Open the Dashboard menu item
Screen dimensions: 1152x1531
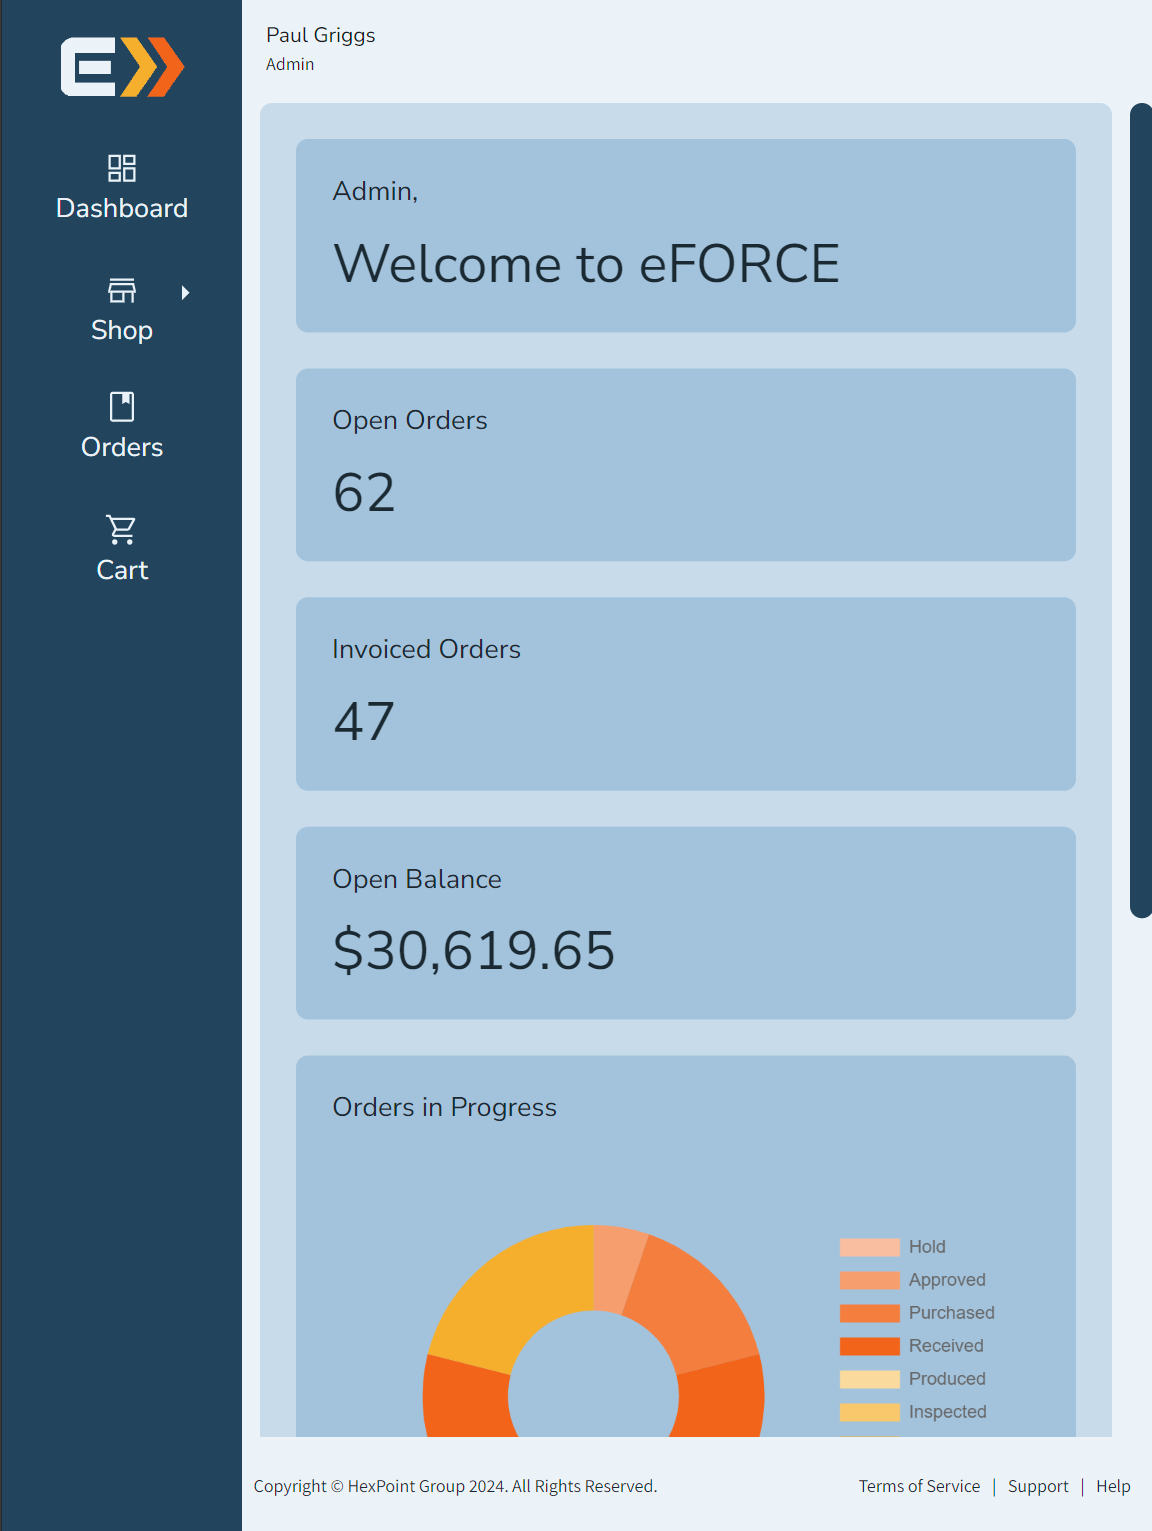point(122,188)
